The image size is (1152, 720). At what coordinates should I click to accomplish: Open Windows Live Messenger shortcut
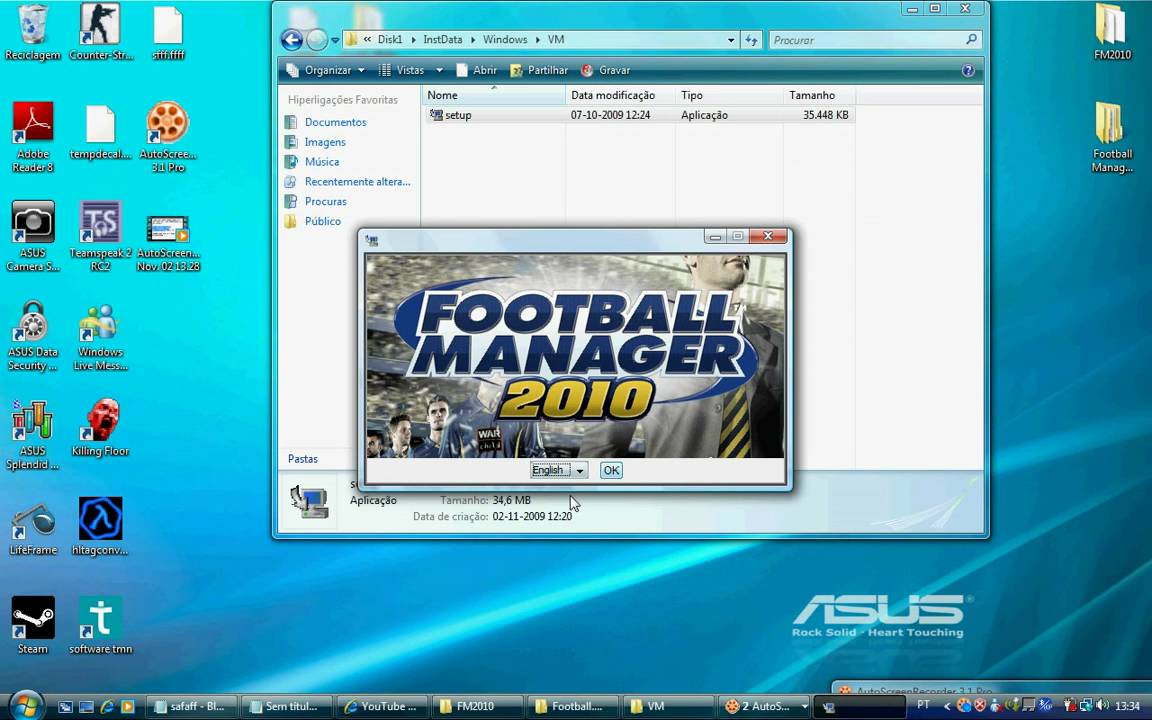pyautogui.click(x=100, y=334)
